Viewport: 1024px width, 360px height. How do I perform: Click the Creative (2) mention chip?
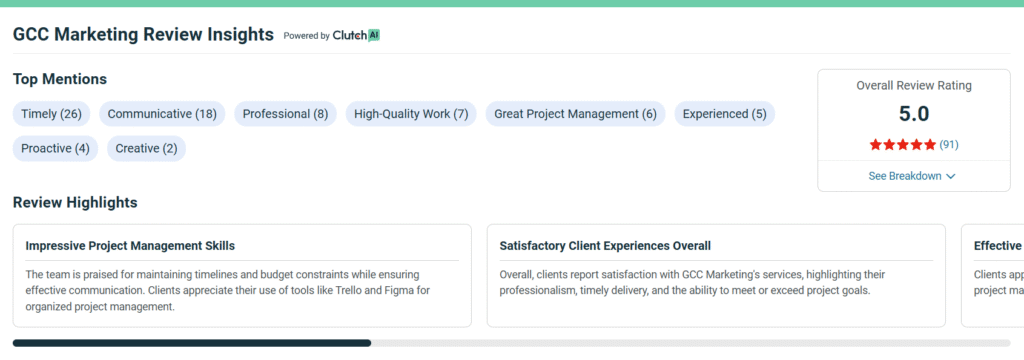pos(146,148)
